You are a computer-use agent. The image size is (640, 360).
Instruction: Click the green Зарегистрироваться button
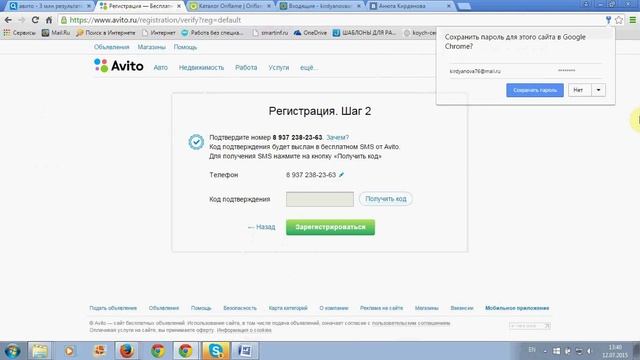[330, 227]
